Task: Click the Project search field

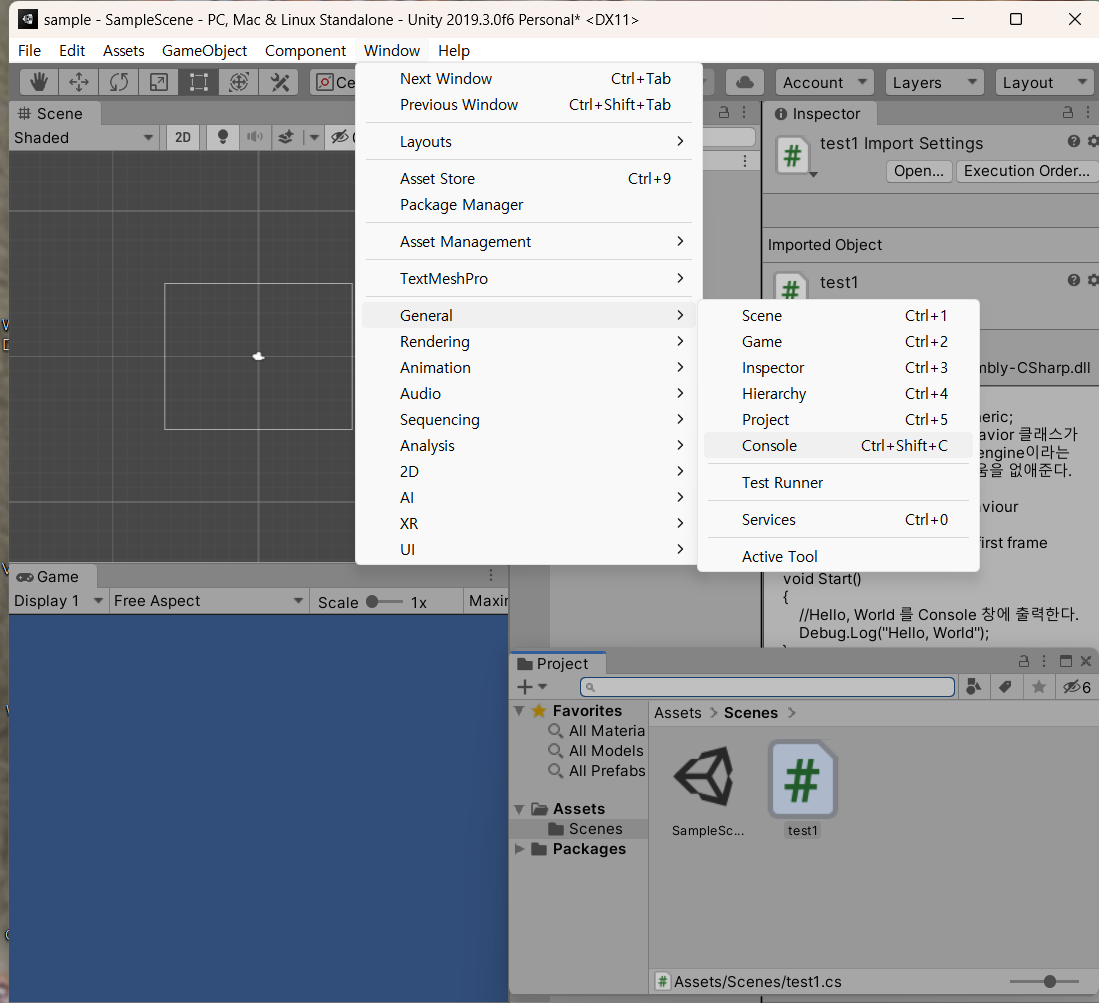Action: pyautogui.click(x=767, y=687)
